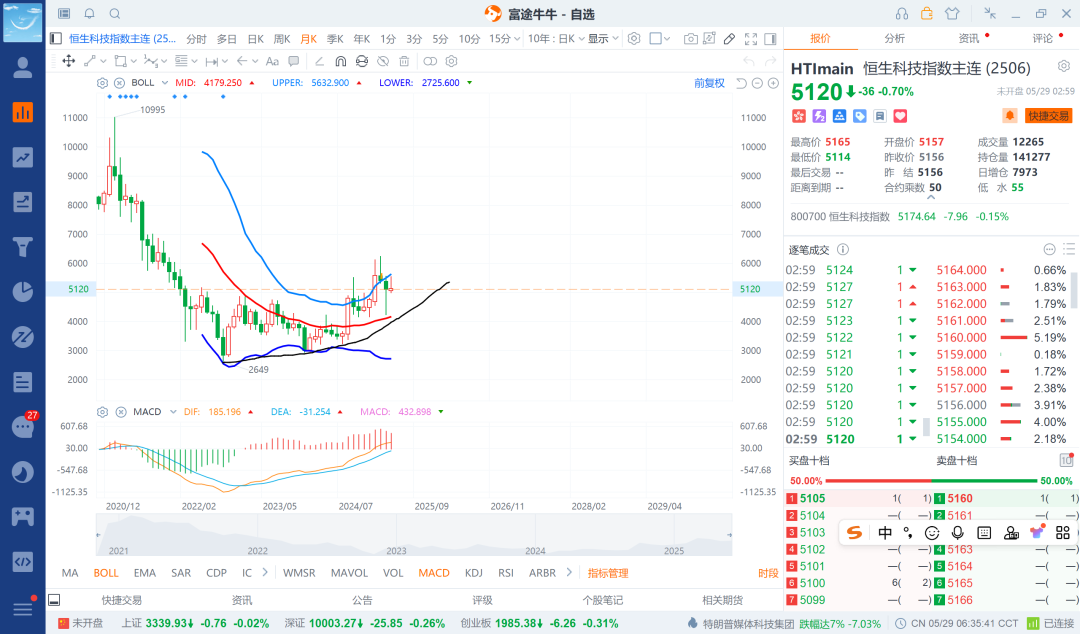Screen dimensions: 1080x634
Task: Toggle the BOLL indicator at the bottom
Action: 106,573
